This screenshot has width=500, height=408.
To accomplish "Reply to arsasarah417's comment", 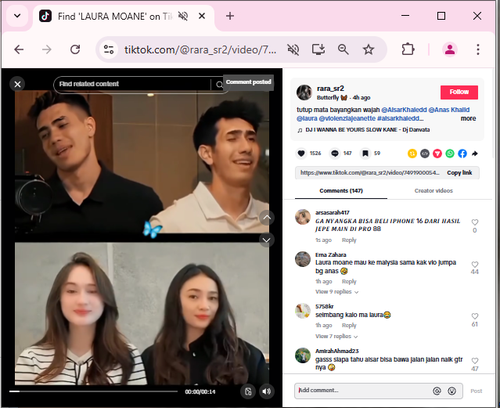I will click(349, 240).
